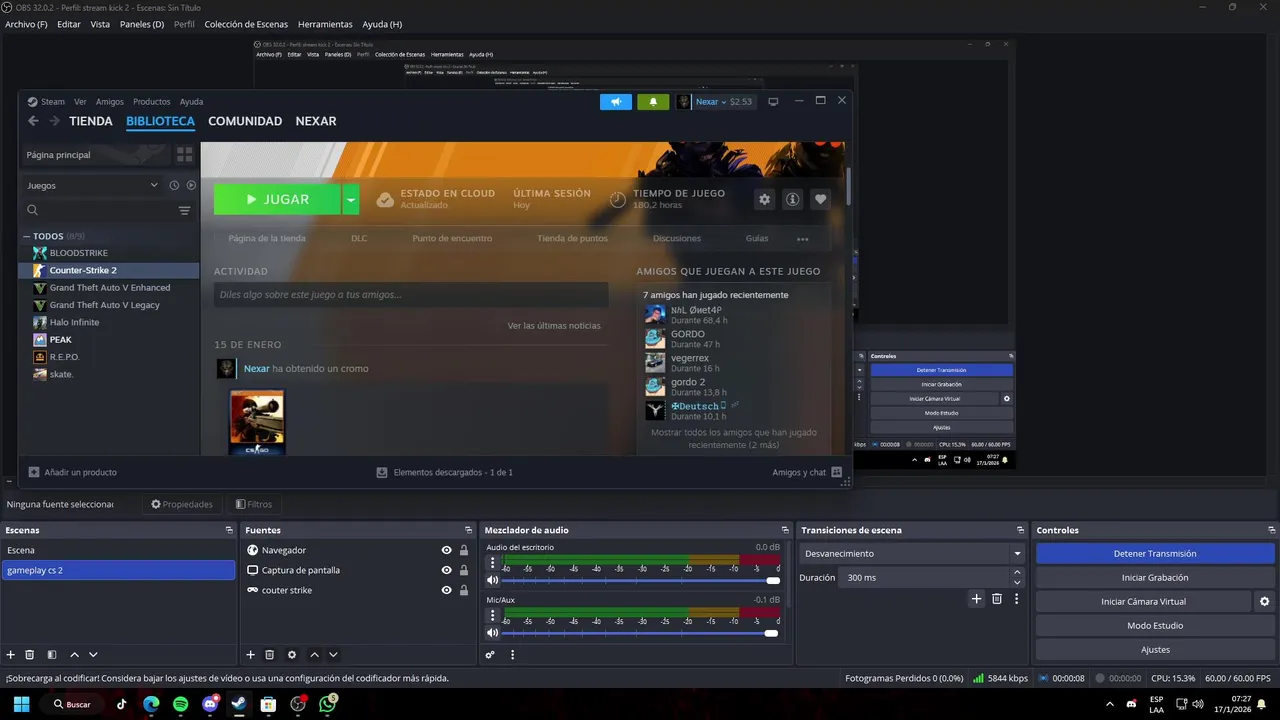Click Steam's game info icon
1280x720 pixels.
pos(793,199)
